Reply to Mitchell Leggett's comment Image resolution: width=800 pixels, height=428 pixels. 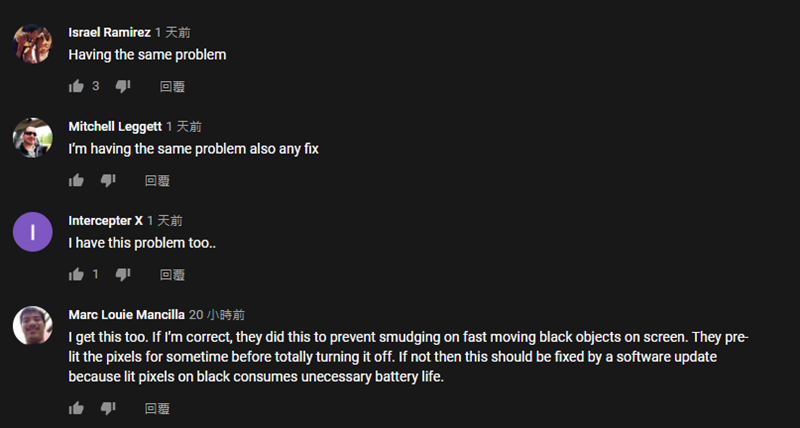click(157, 181)
